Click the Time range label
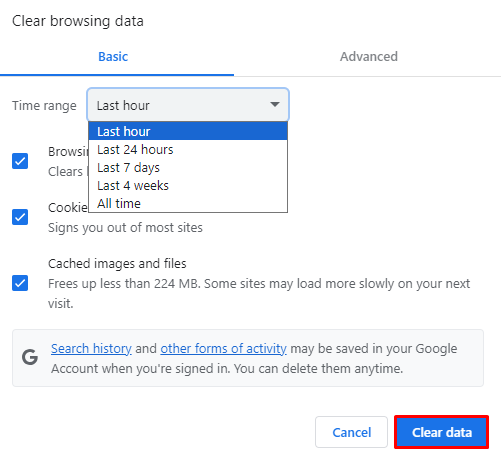 44,106
